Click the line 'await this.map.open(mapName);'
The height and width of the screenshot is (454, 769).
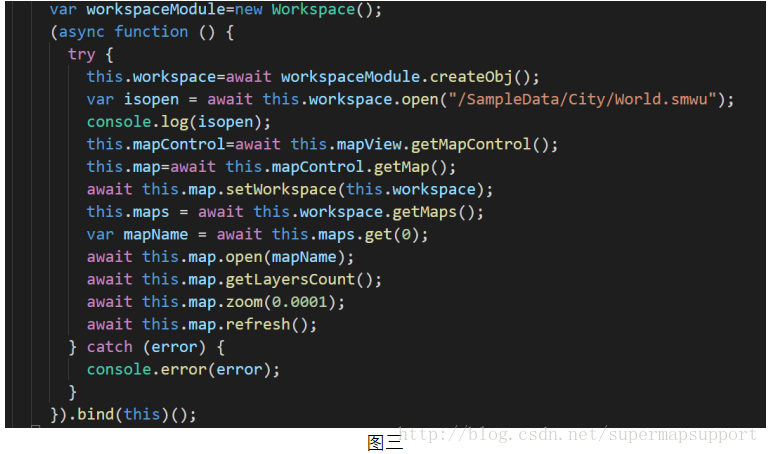(x=220, y=257)
